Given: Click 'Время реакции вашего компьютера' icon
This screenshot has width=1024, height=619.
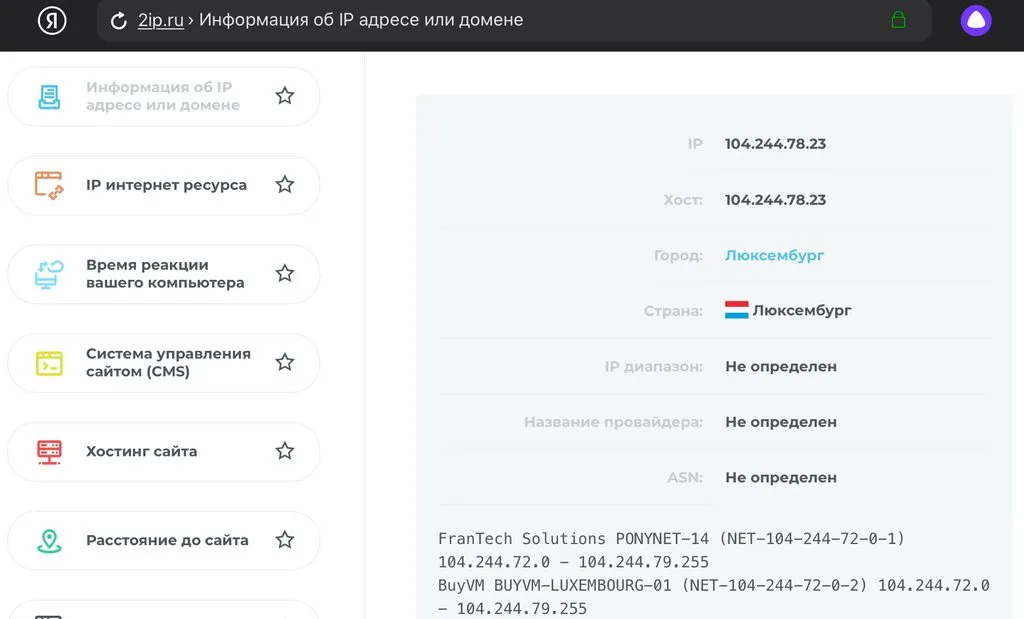Looking at the screenshot, I should pyautogui.click(x=49, y=274).
